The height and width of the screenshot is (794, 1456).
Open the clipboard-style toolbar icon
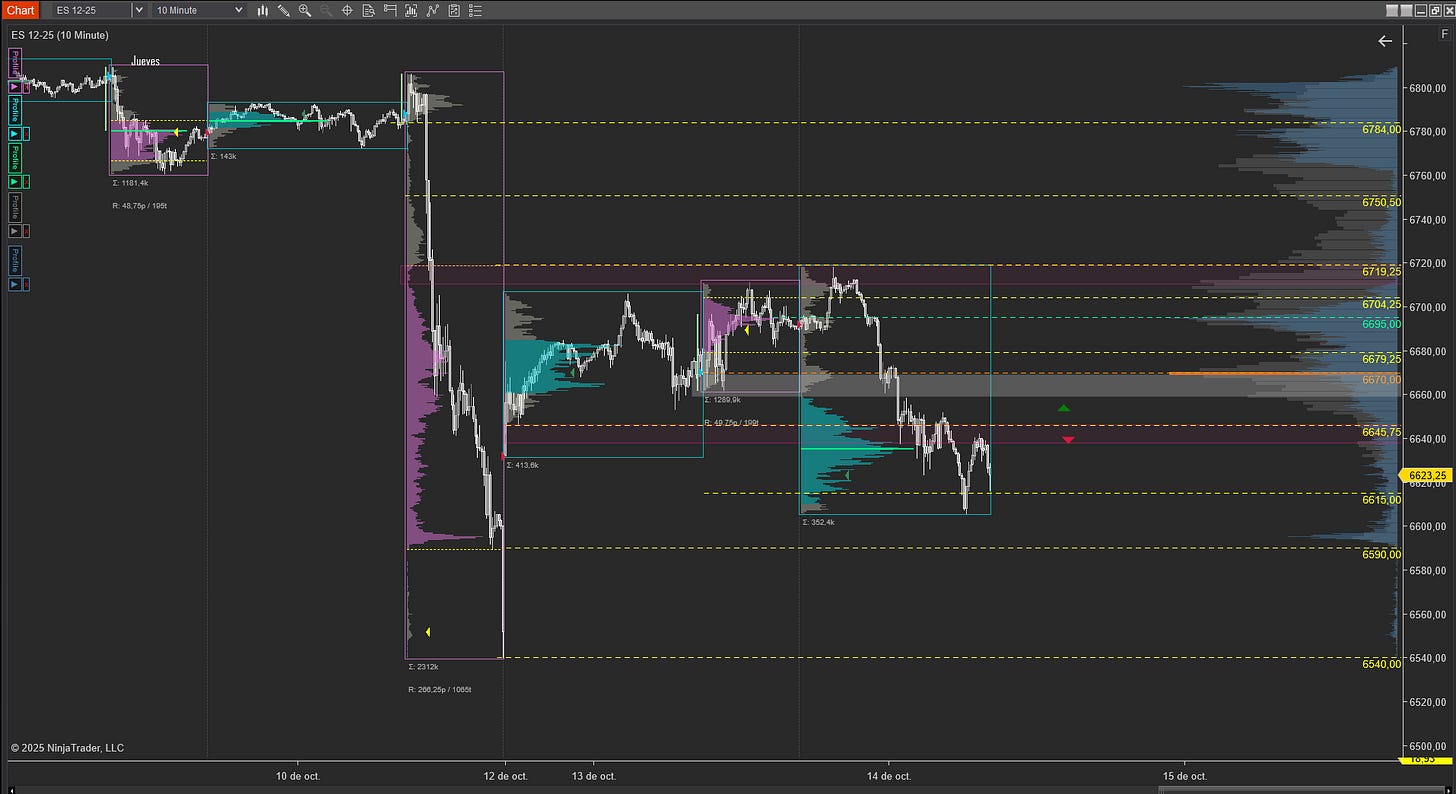pos(453,10)
